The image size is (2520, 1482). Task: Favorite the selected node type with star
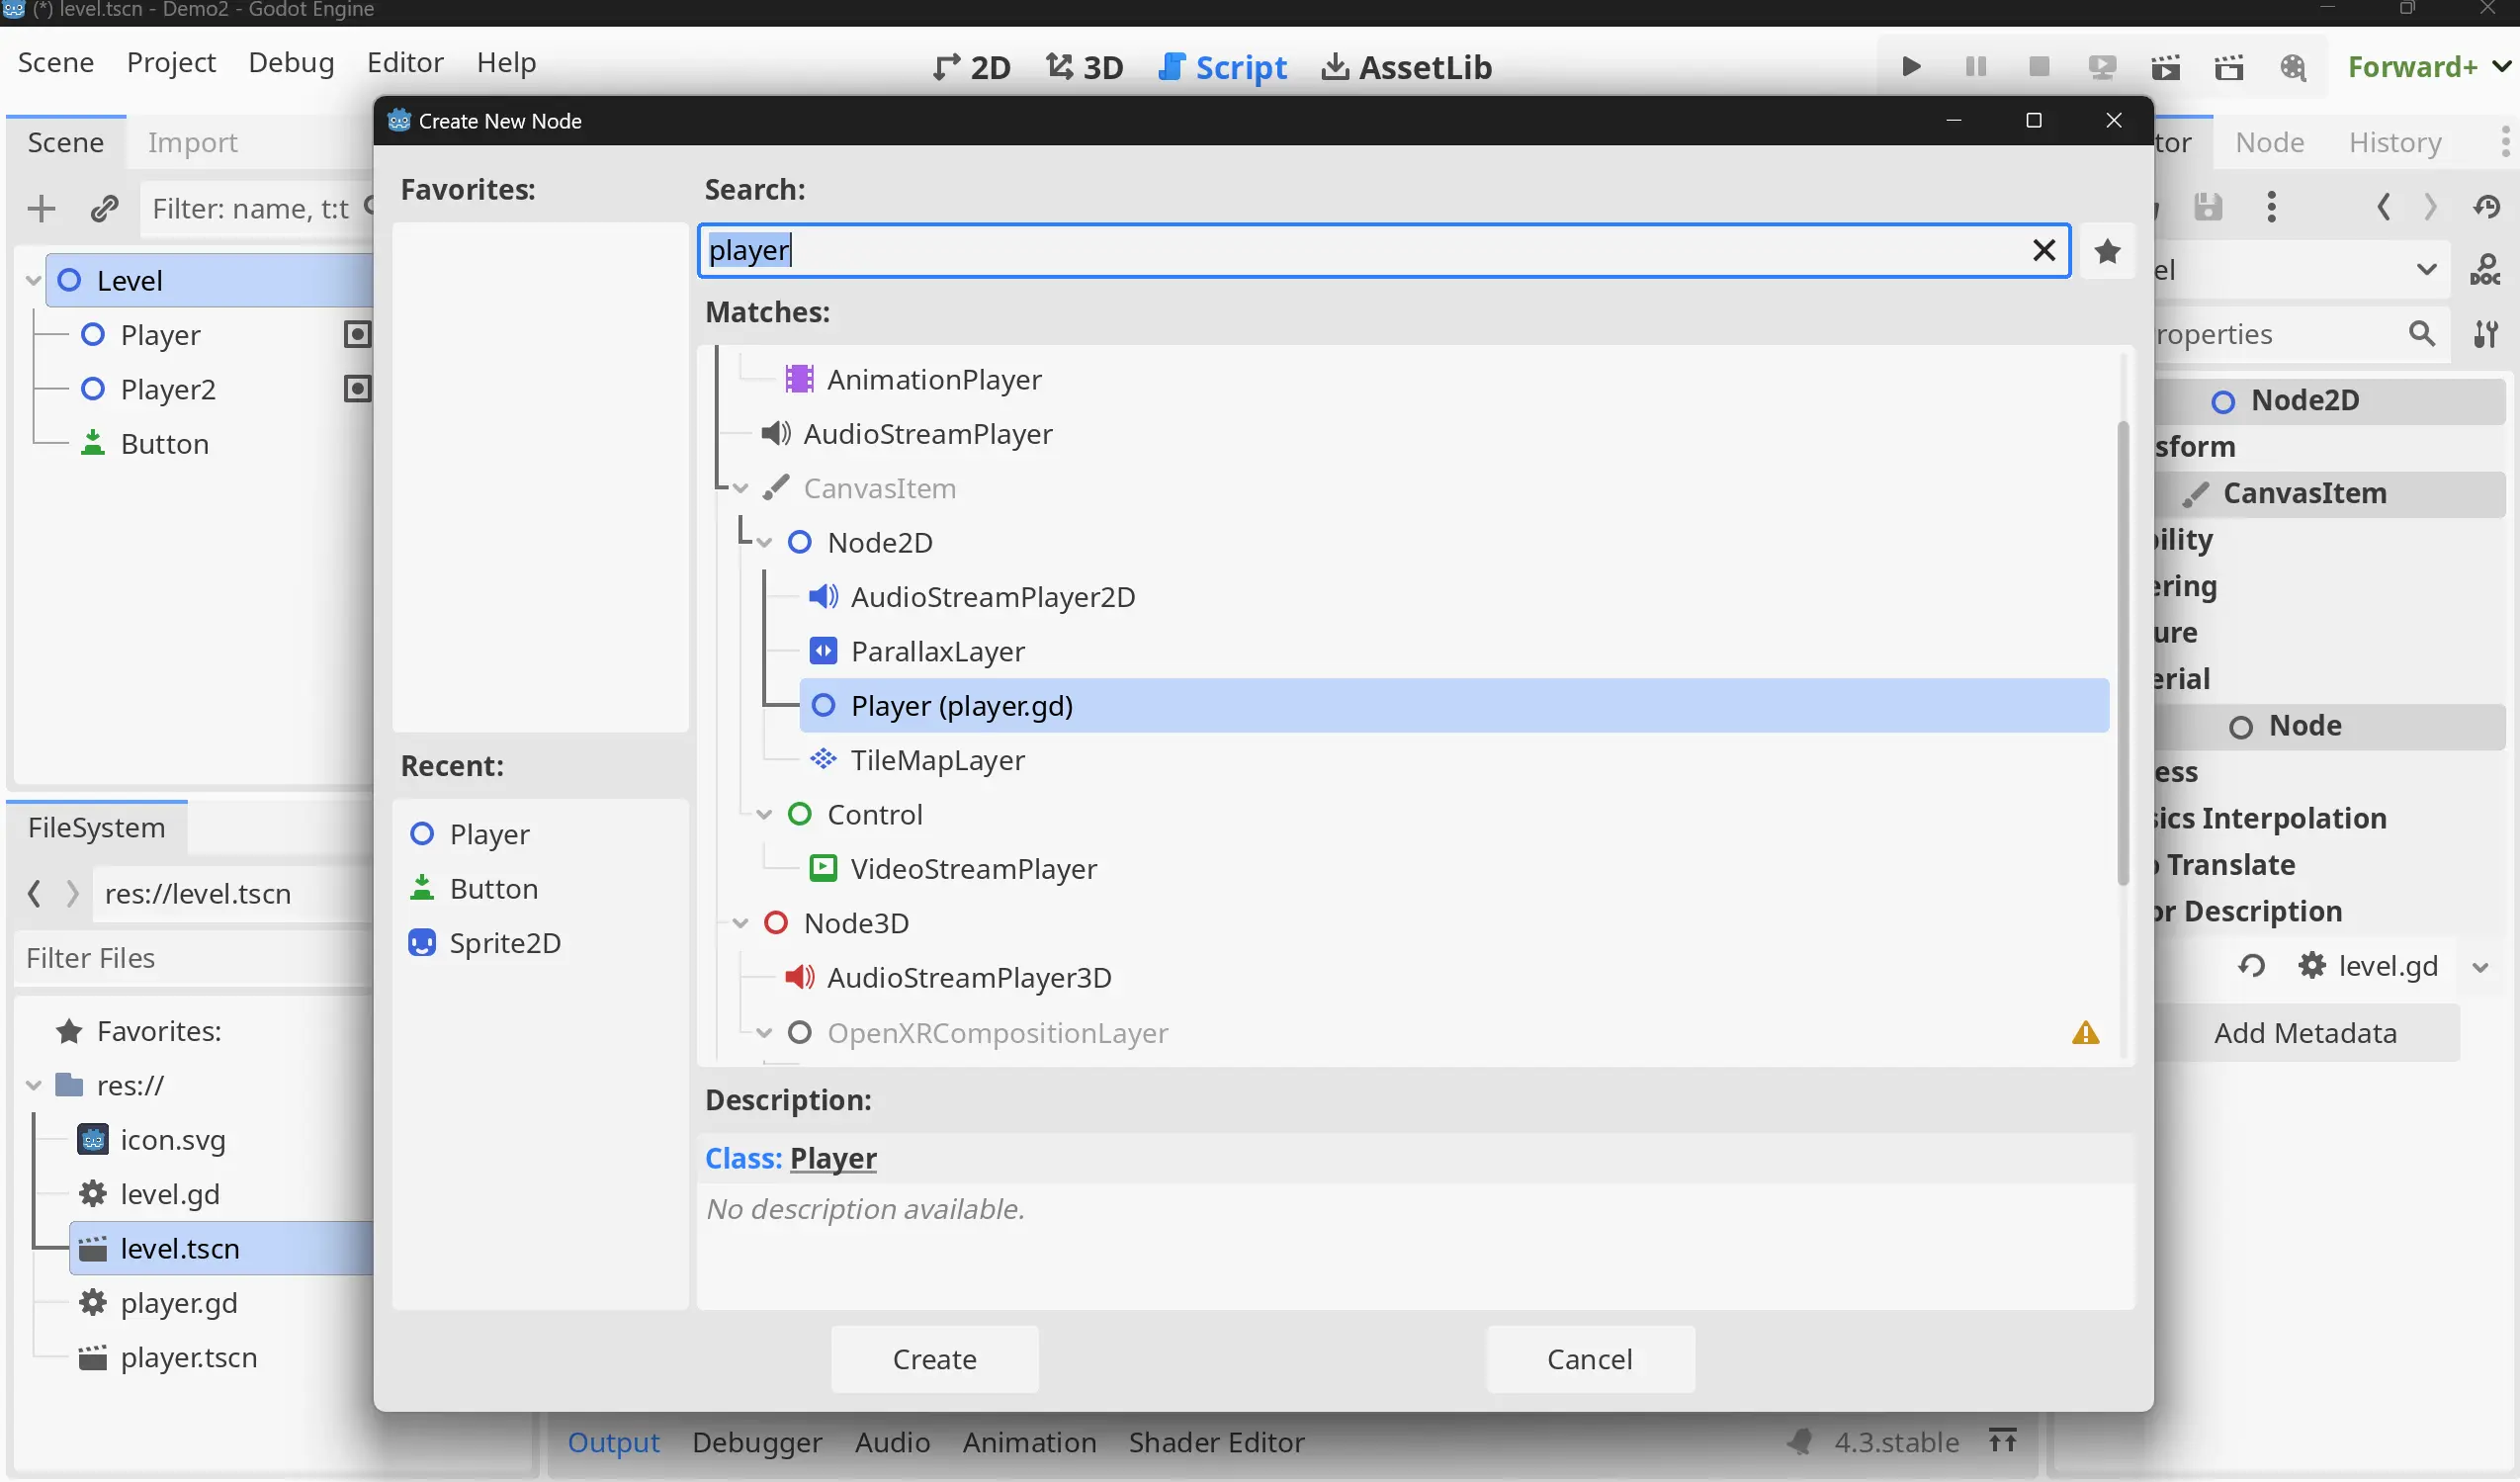tap(2107, 251)
